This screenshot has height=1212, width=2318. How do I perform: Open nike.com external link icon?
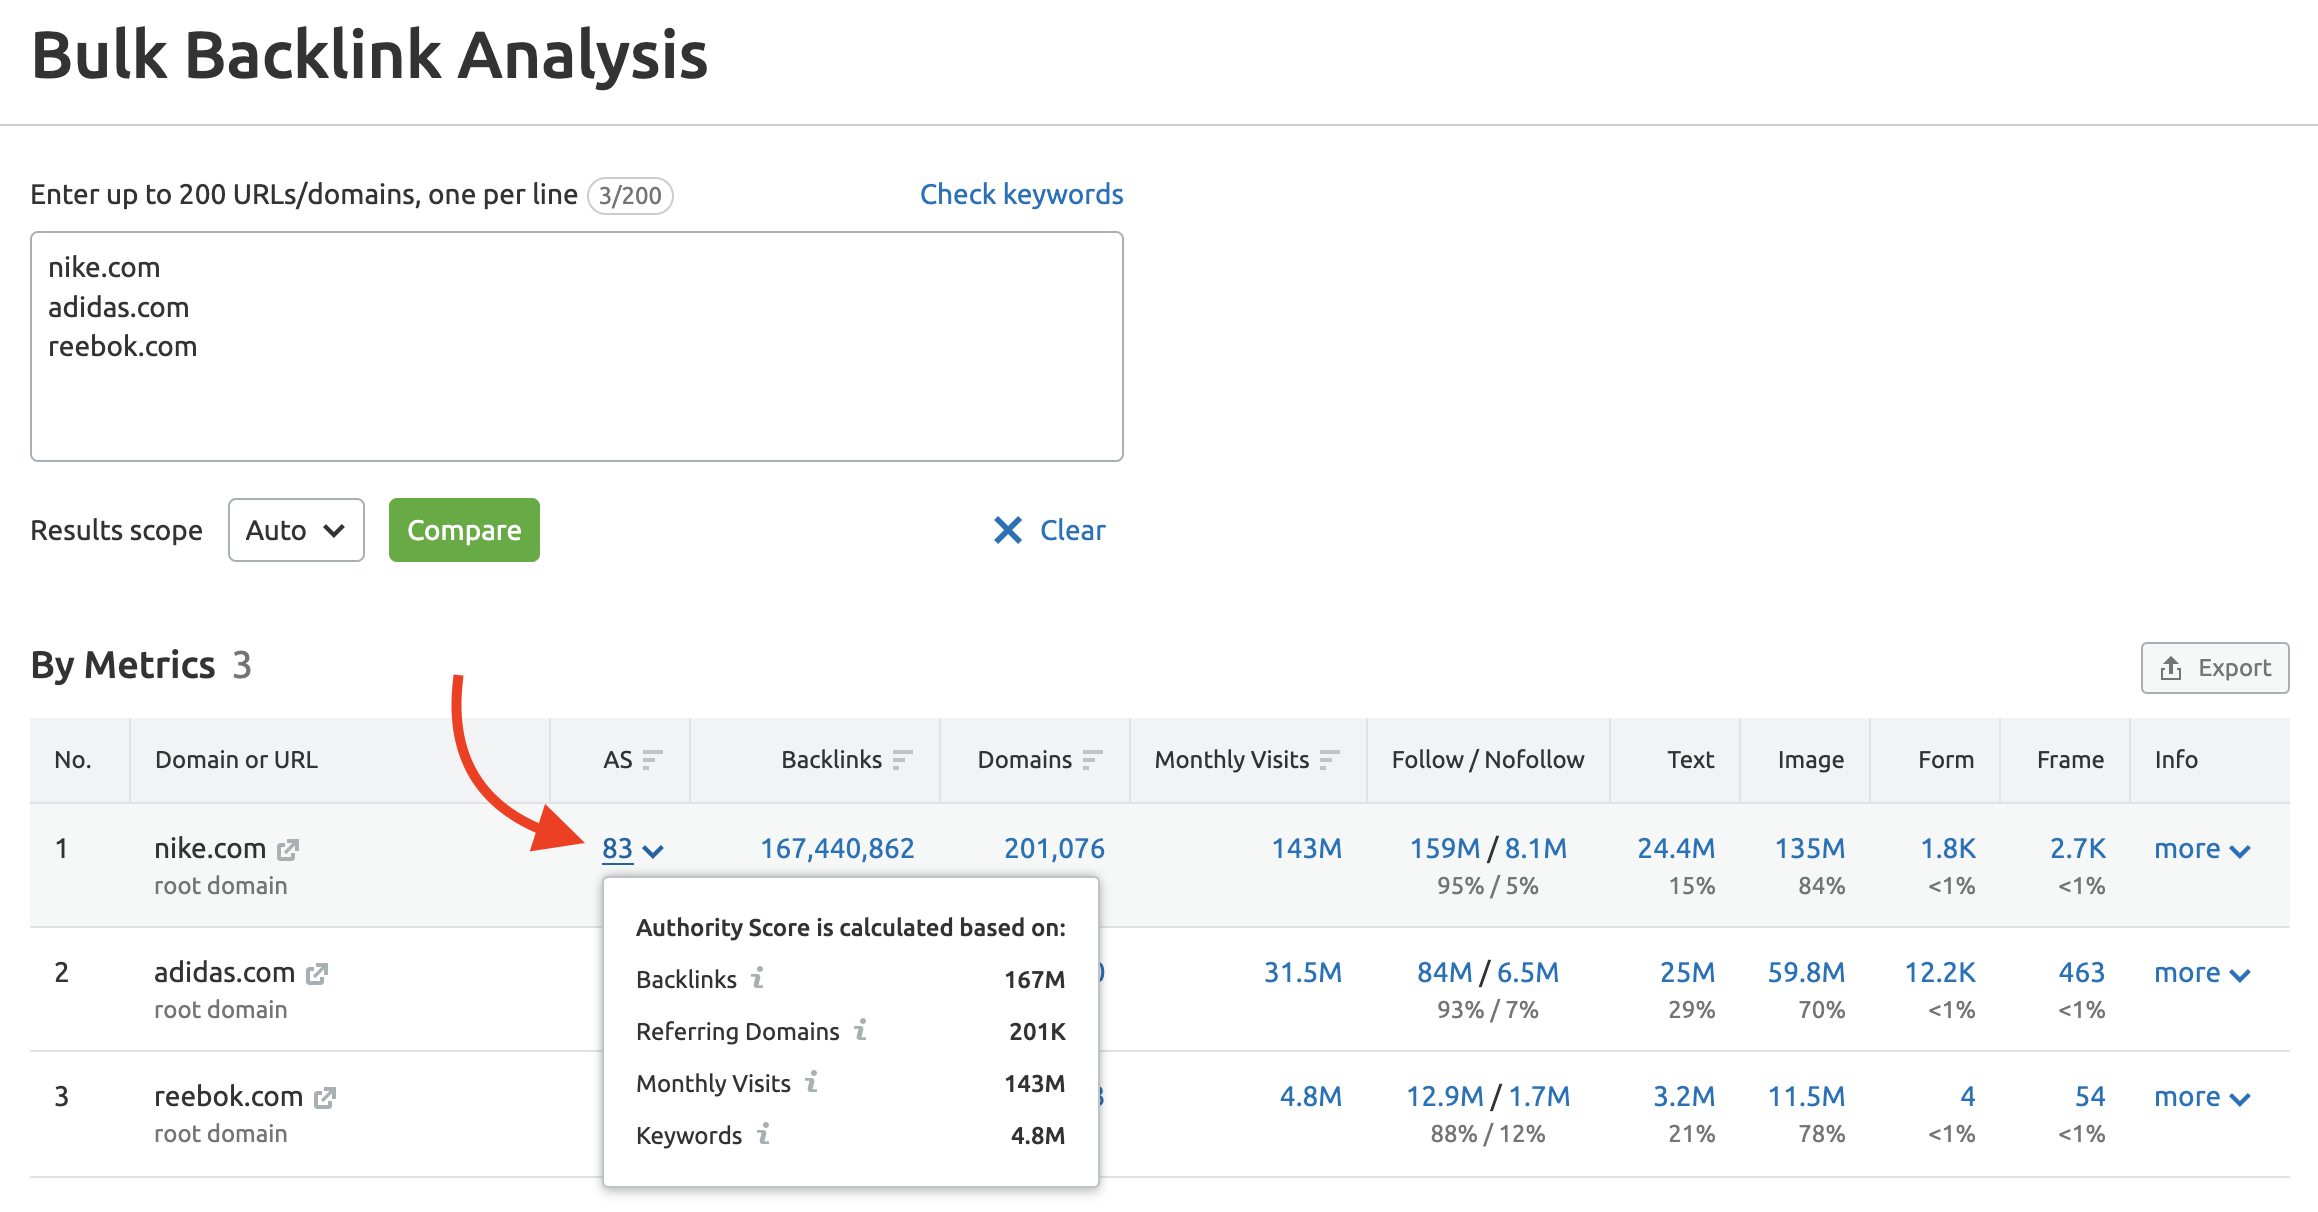point(288,850)
